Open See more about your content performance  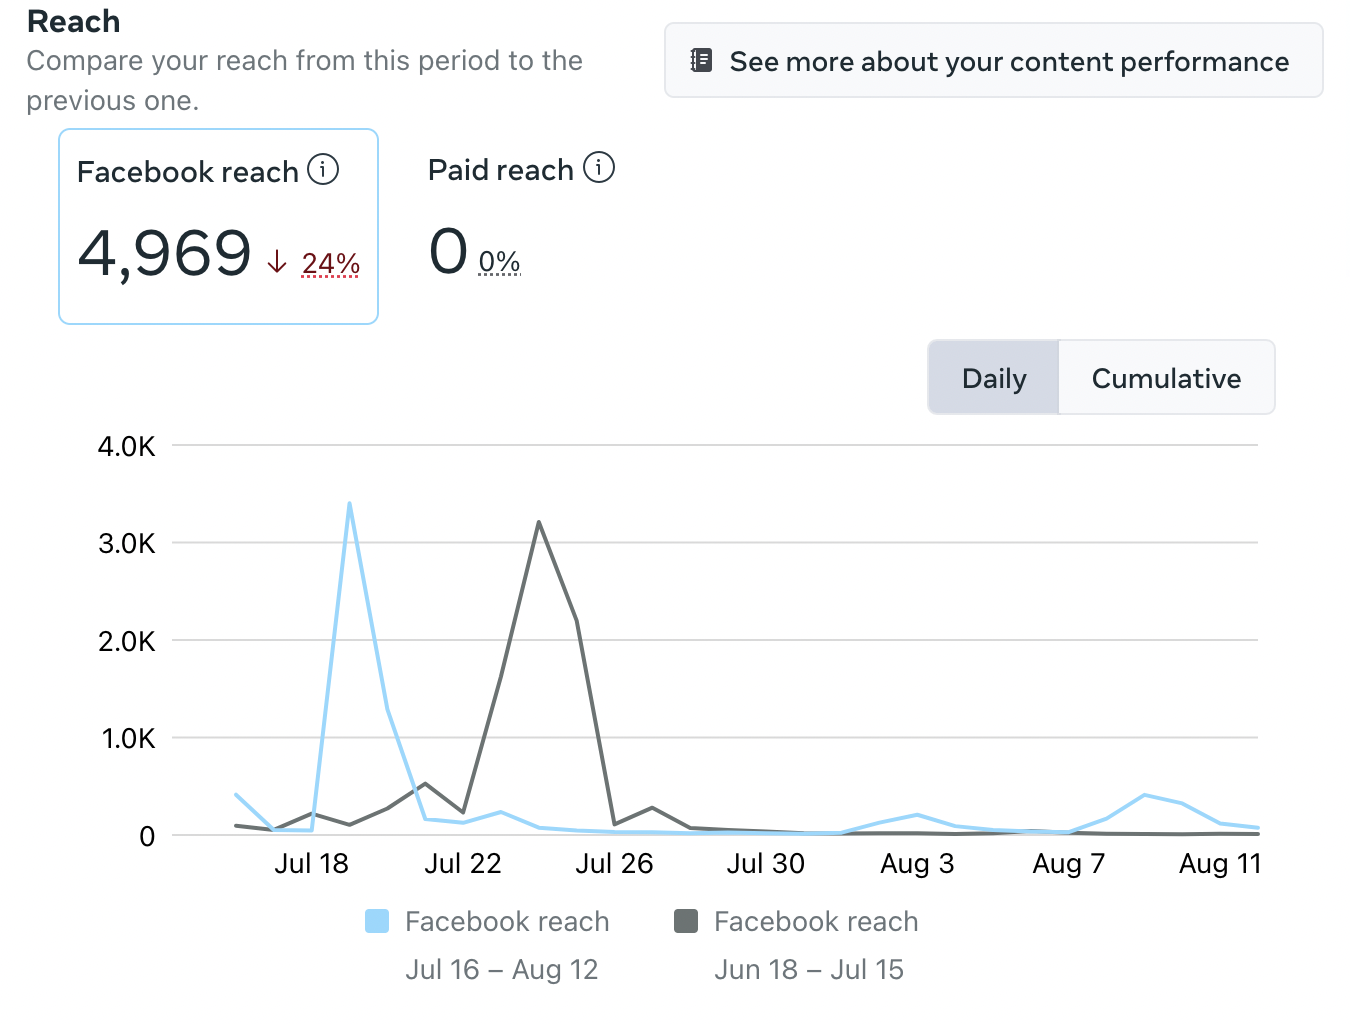coord(993,61)
